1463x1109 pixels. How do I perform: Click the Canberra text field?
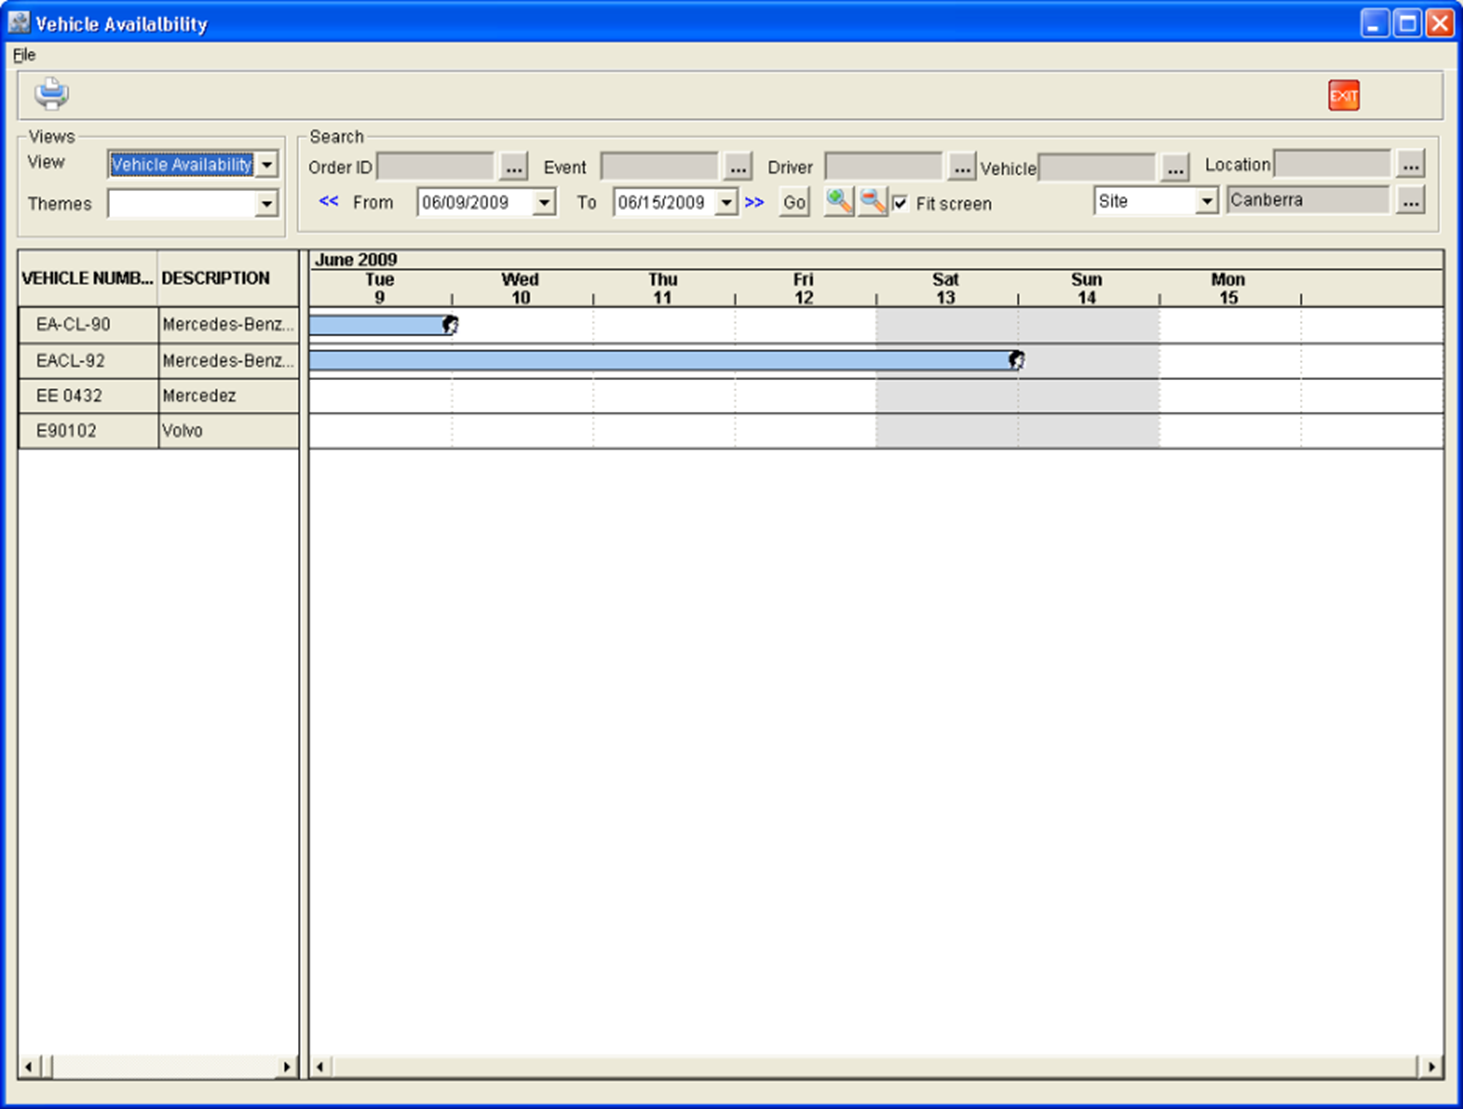click(x=1309, y=200)
